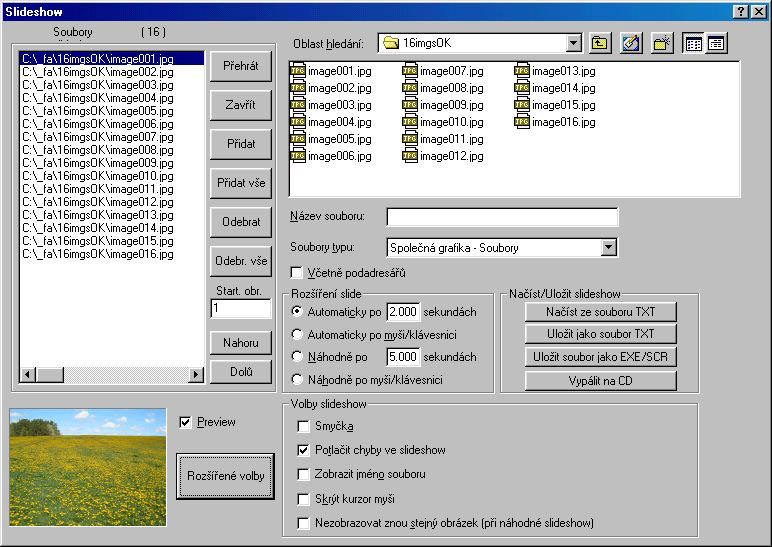772x547 pixels.
Task: Click the help question mark icon
Action: point(739,11)
